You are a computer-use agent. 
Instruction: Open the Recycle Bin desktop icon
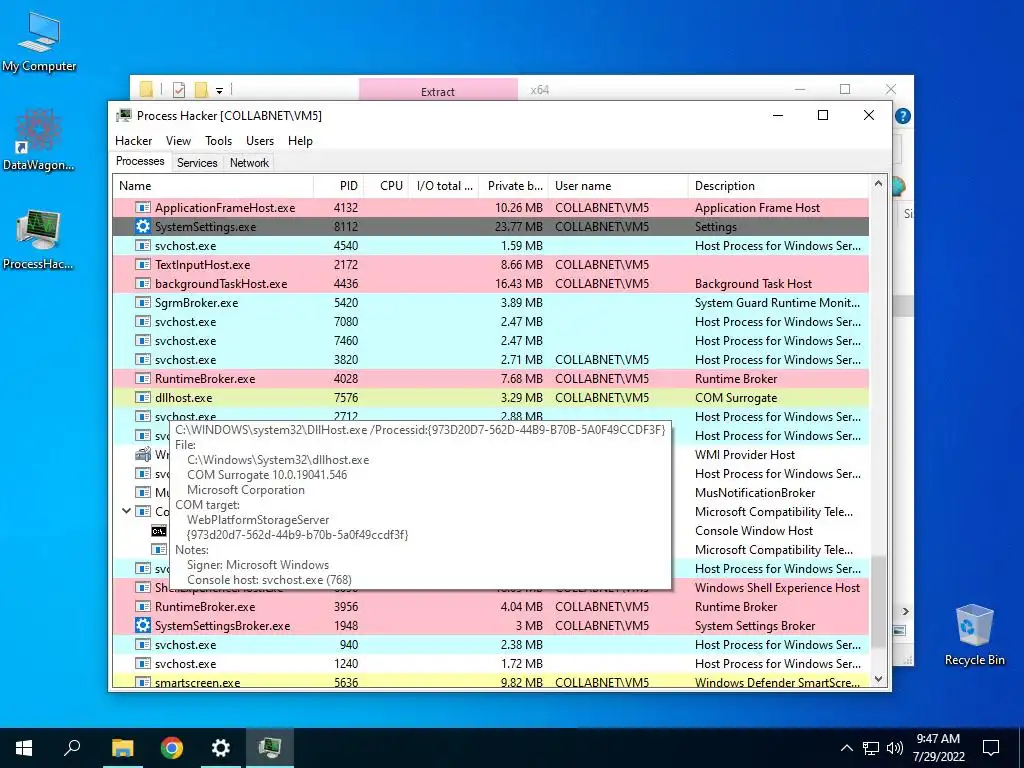974,634
